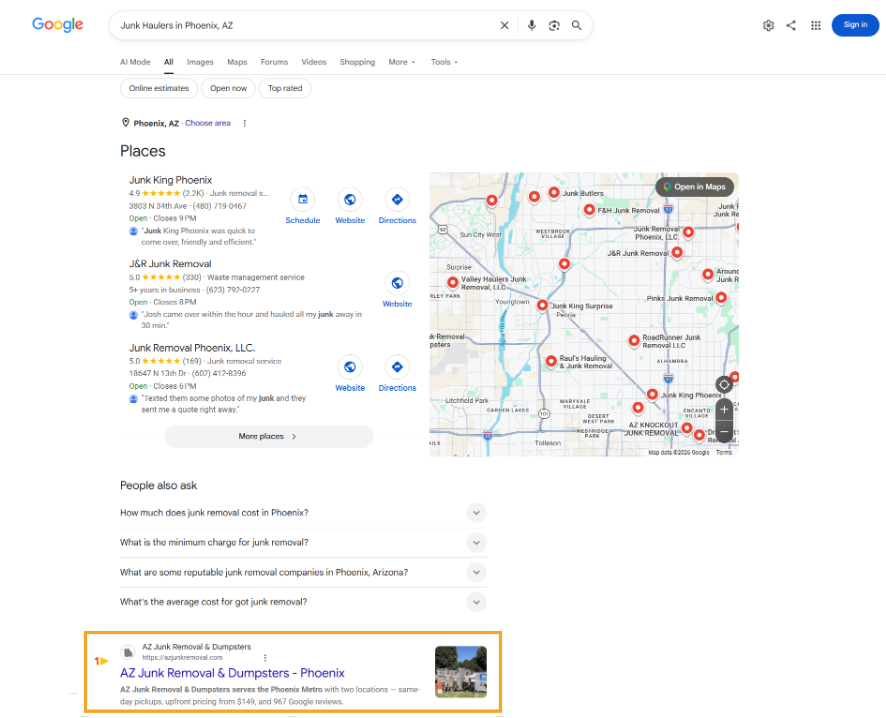Click Junk Butlers map pin
The width and height of the screenshot is (886, 718).
(x=554, y=193)
